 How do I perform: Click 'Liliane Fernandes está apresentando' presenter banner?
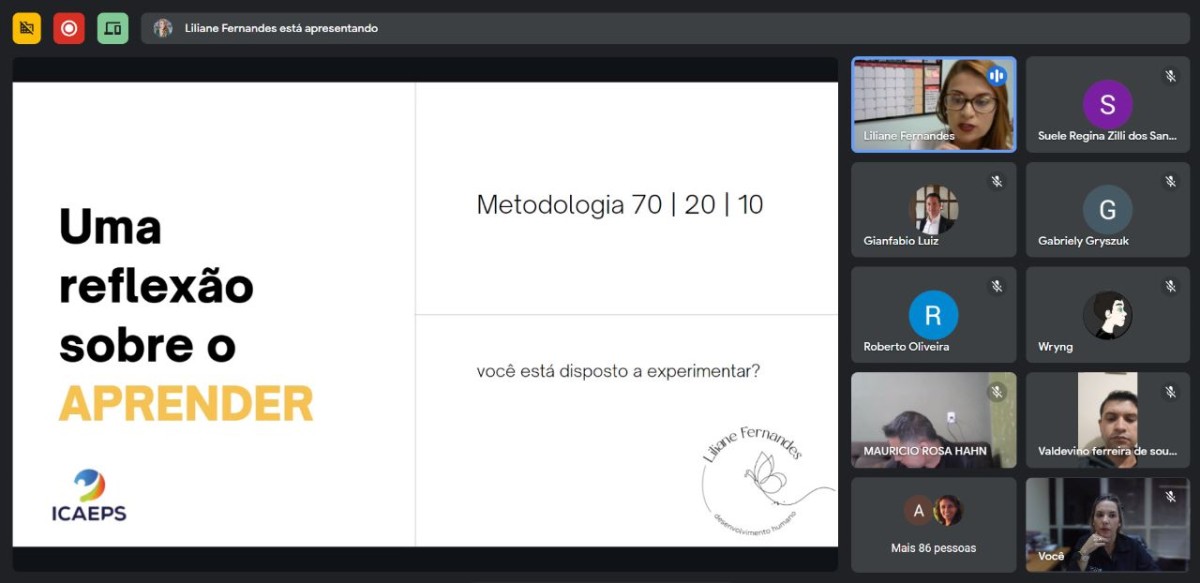(281, 28)
